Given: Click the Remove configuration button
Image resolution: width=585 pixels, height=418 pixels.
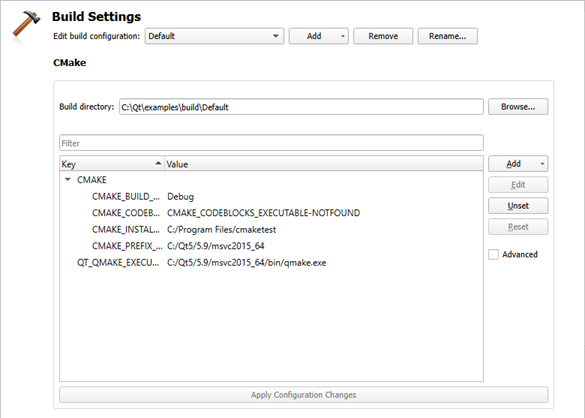Looking at the screenshot, I should point(383,36).
